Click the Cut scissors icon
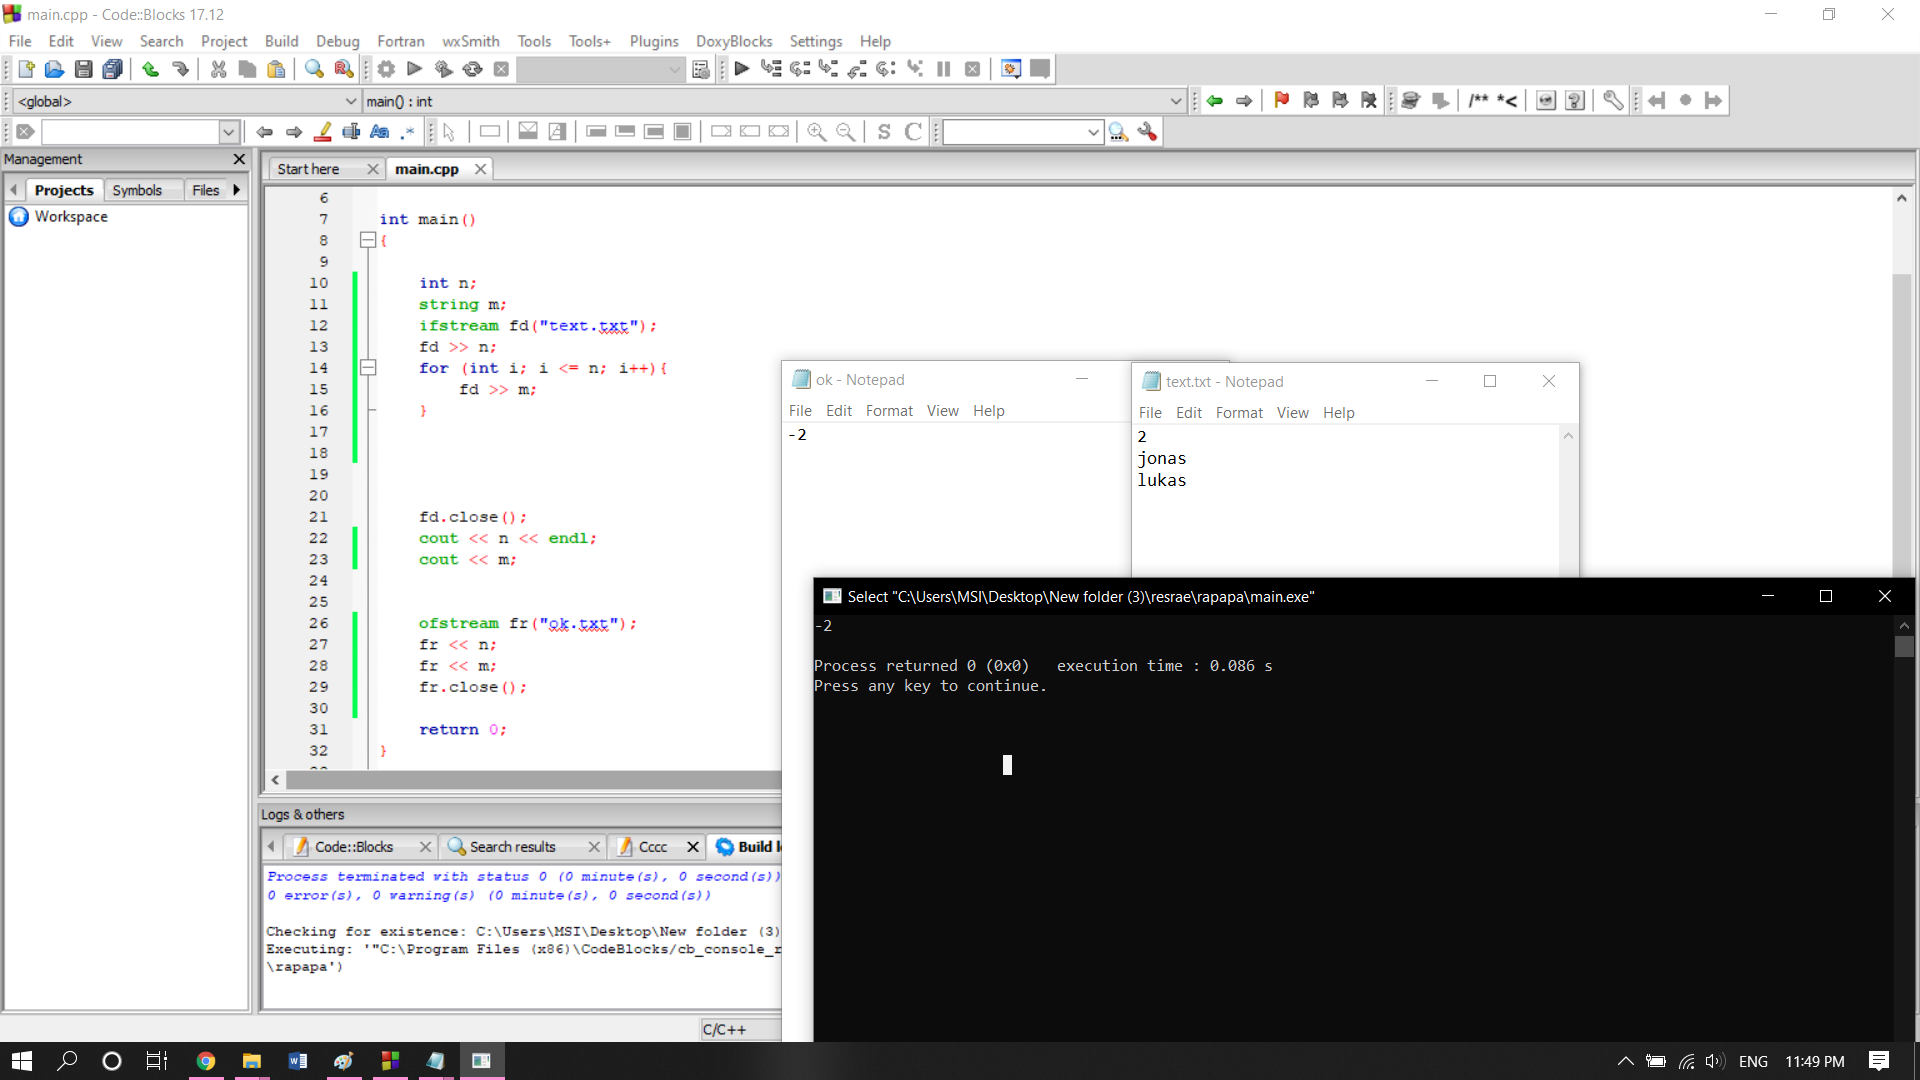Image resolution: width=1920 pixels, height=1080 pixels. pos(218,69)
